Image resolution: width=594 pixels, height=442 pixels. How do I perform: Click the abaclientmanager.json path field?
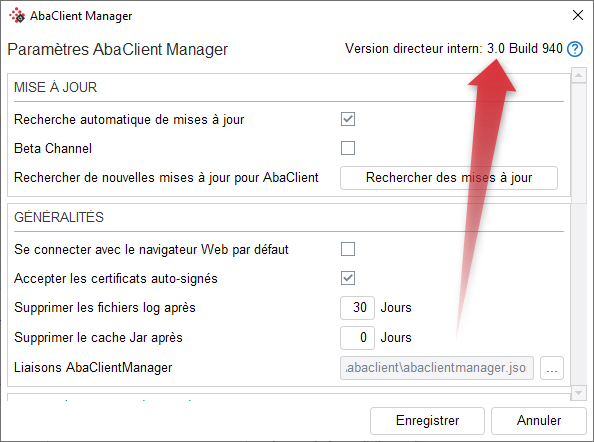coord(437,368)
